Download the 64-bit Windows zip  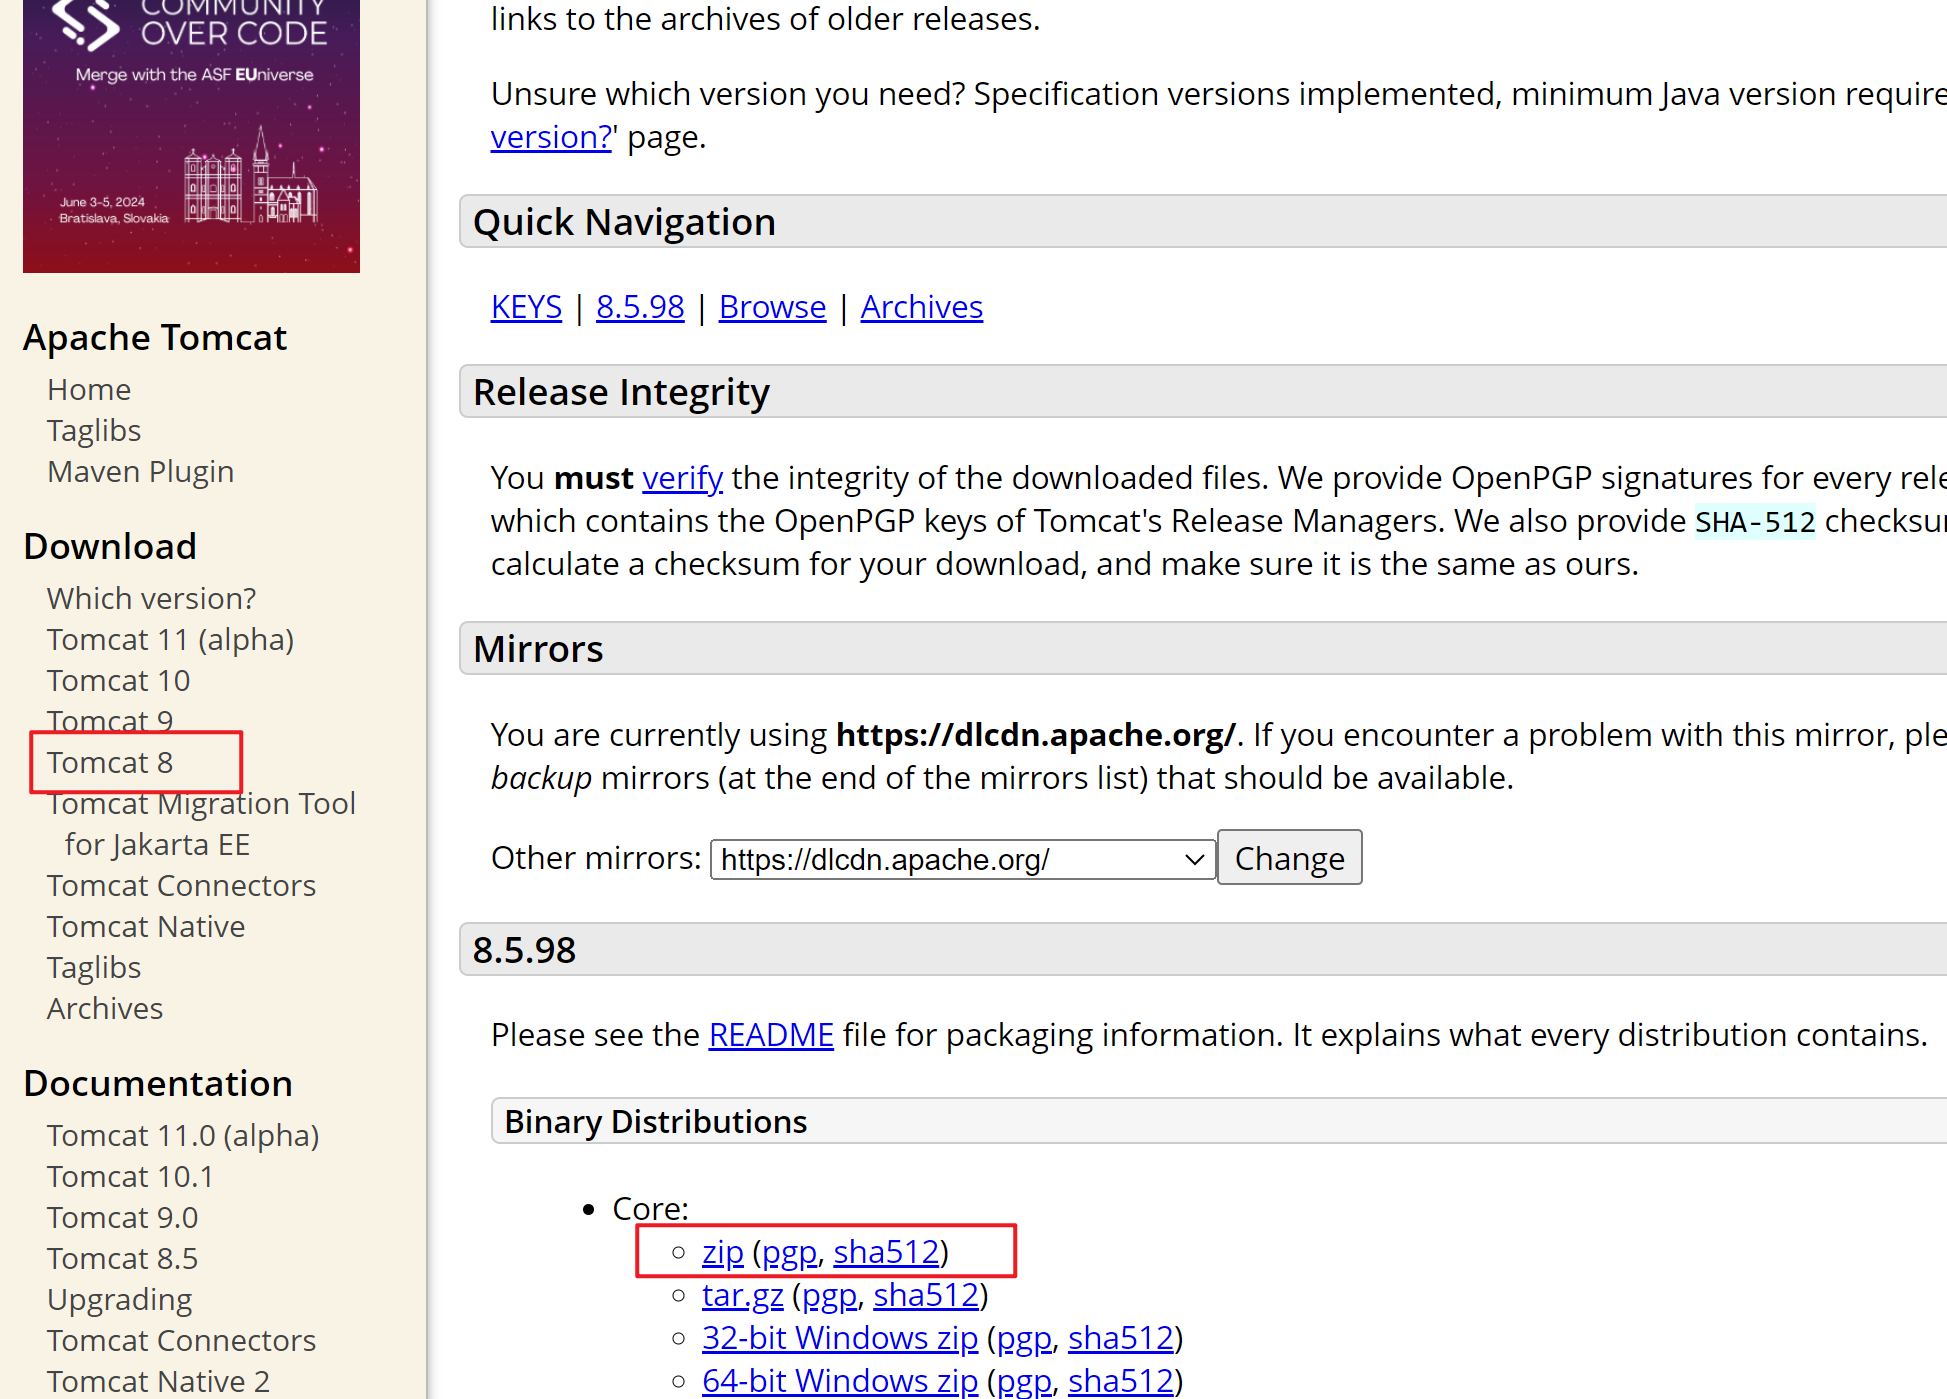839,1381
